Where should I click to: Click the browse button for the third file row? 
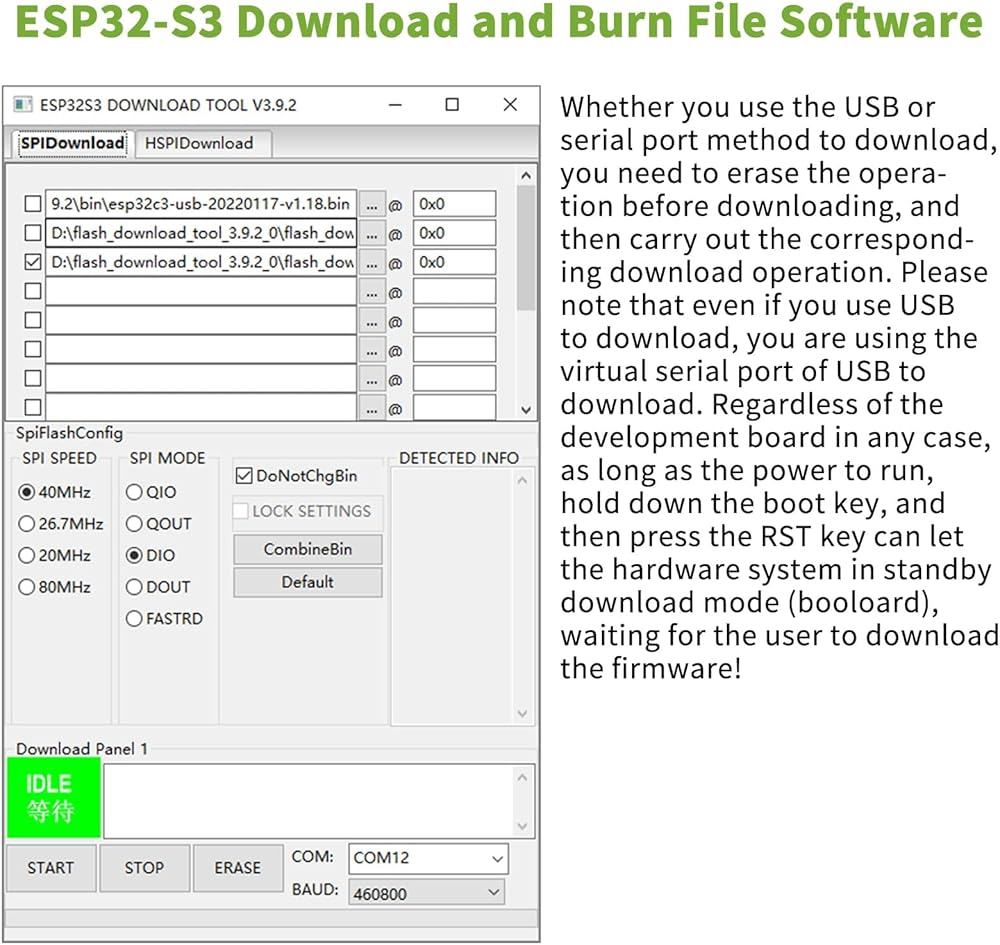[371, 263]
